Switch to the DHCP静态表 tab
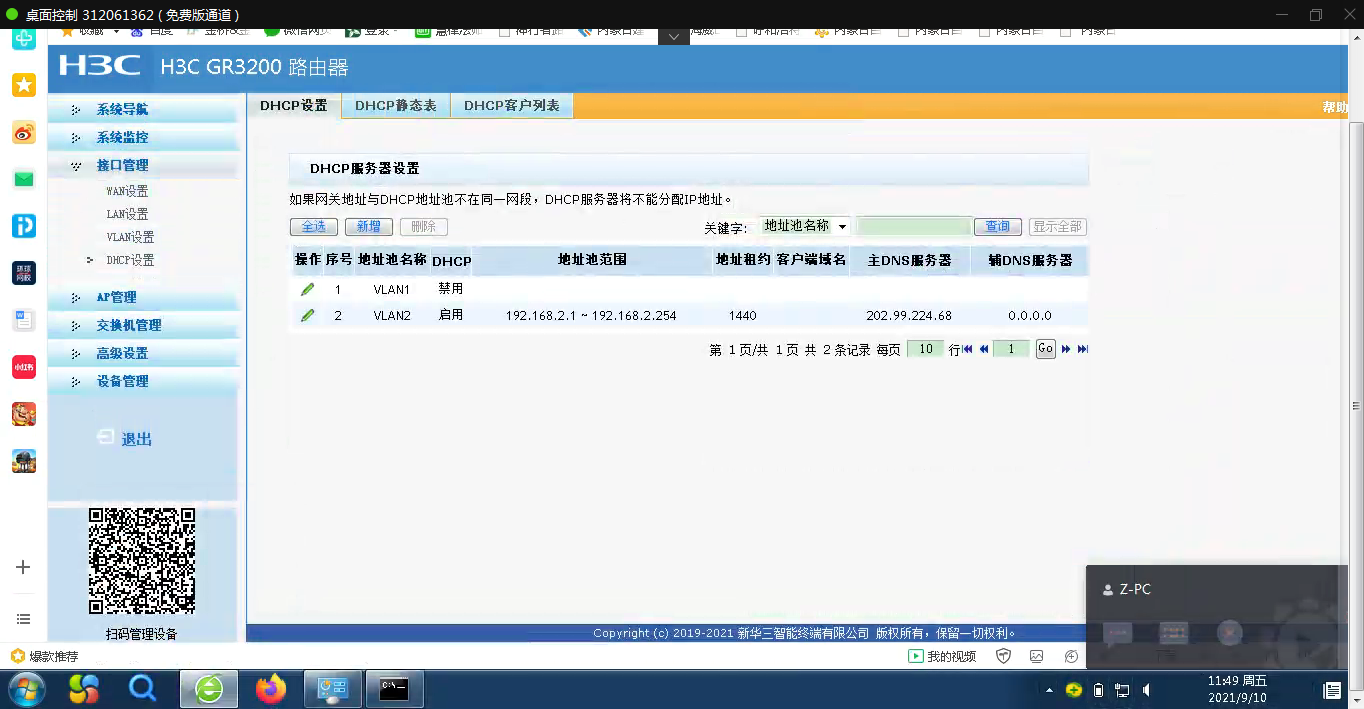Screen dimensions: 1364x709 (396, 105)
